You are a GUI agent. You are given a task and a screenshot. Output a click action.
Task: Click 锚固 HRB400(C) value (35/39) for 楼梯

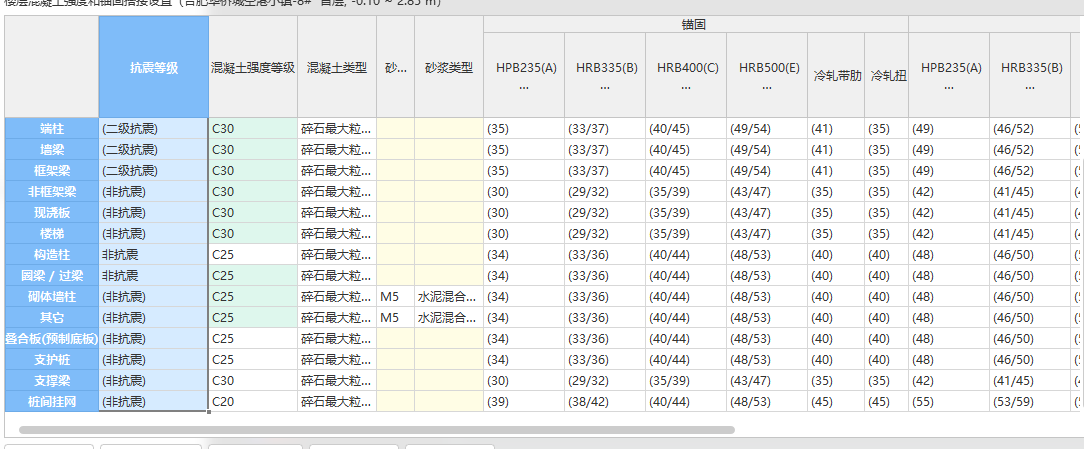pos(686,233)
